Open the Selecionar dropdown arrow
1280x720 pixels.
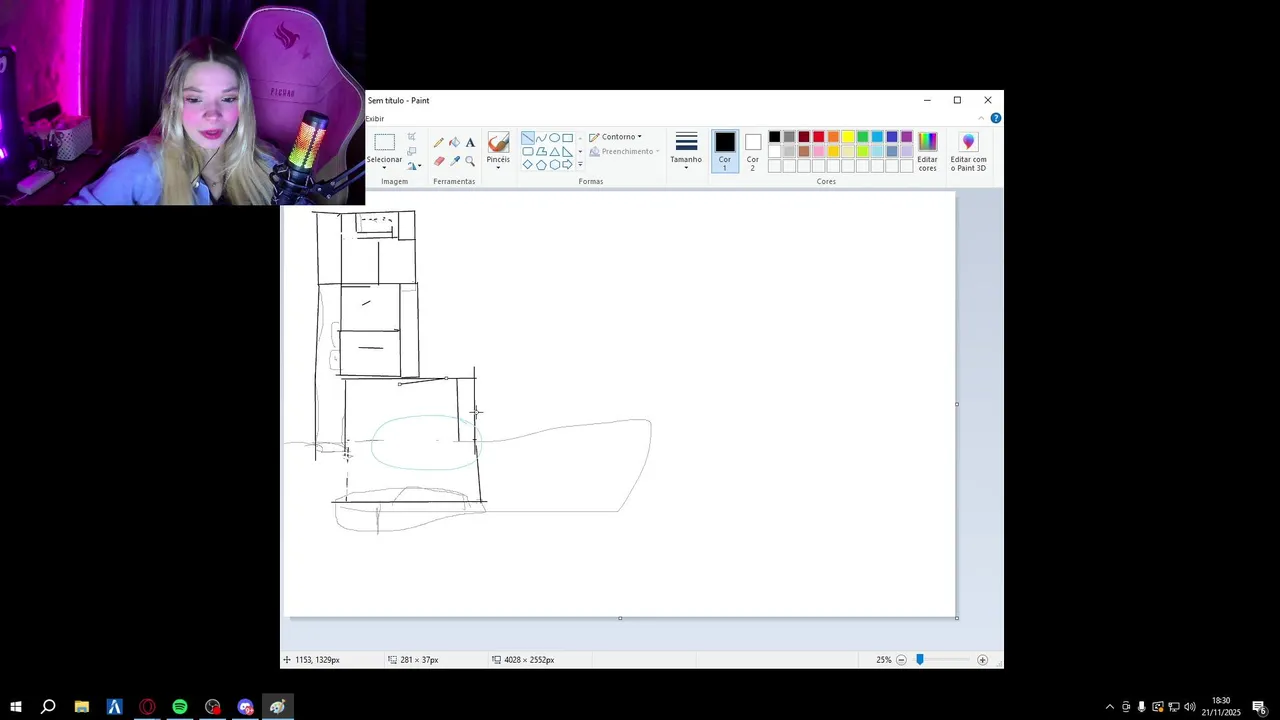tap(384, 168)
